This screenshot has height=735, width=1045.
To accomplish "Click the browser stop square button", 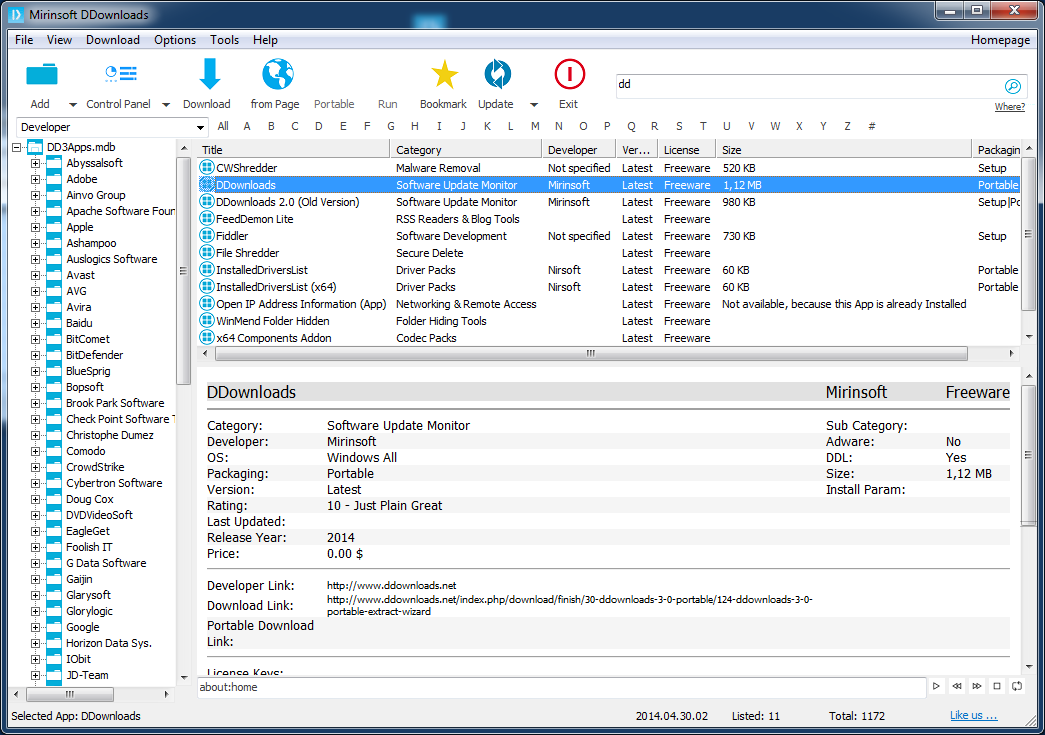I will (x=997, y=686).
